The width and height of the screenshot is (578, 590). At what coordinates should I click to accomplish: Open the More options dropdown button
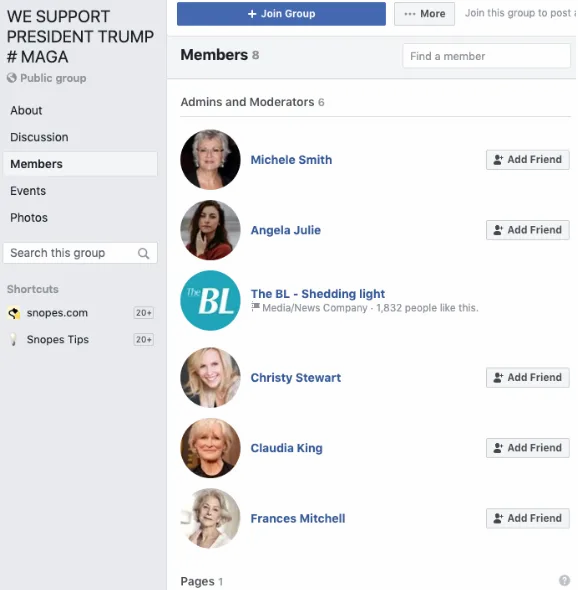point(424,14)
